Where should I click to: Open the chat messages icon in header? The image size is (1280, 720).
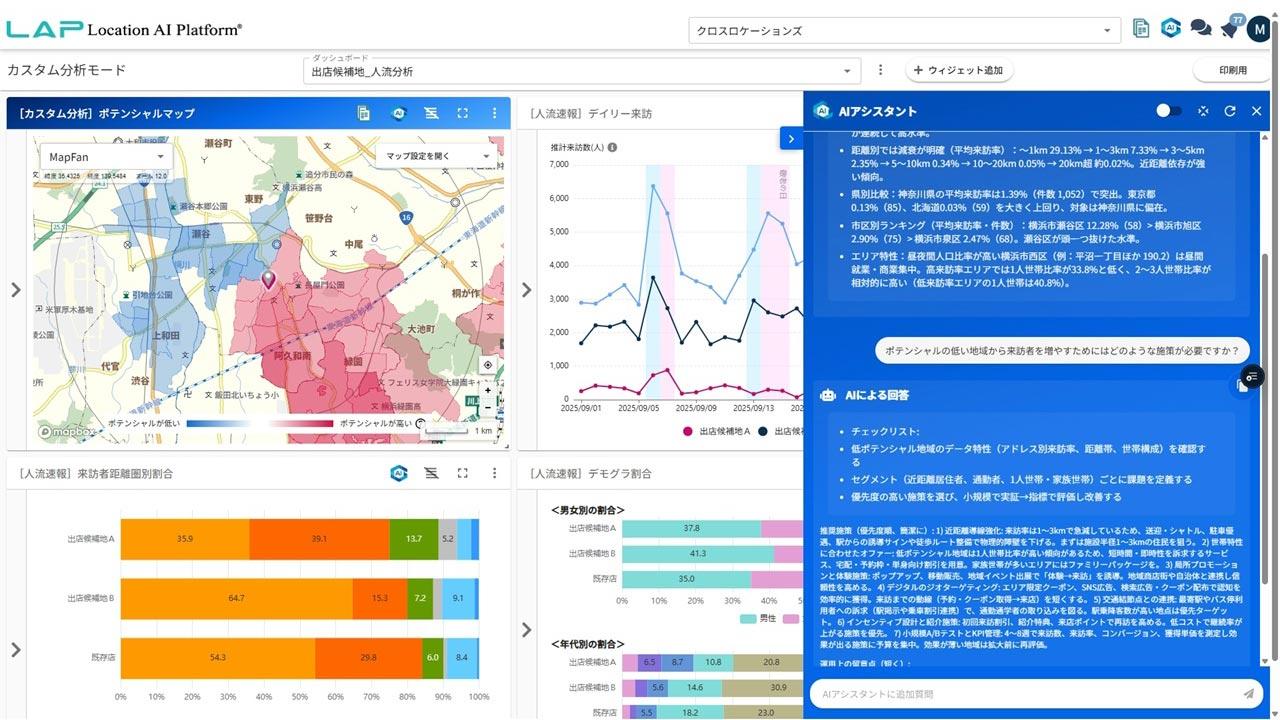click(x=1200, y=29)
